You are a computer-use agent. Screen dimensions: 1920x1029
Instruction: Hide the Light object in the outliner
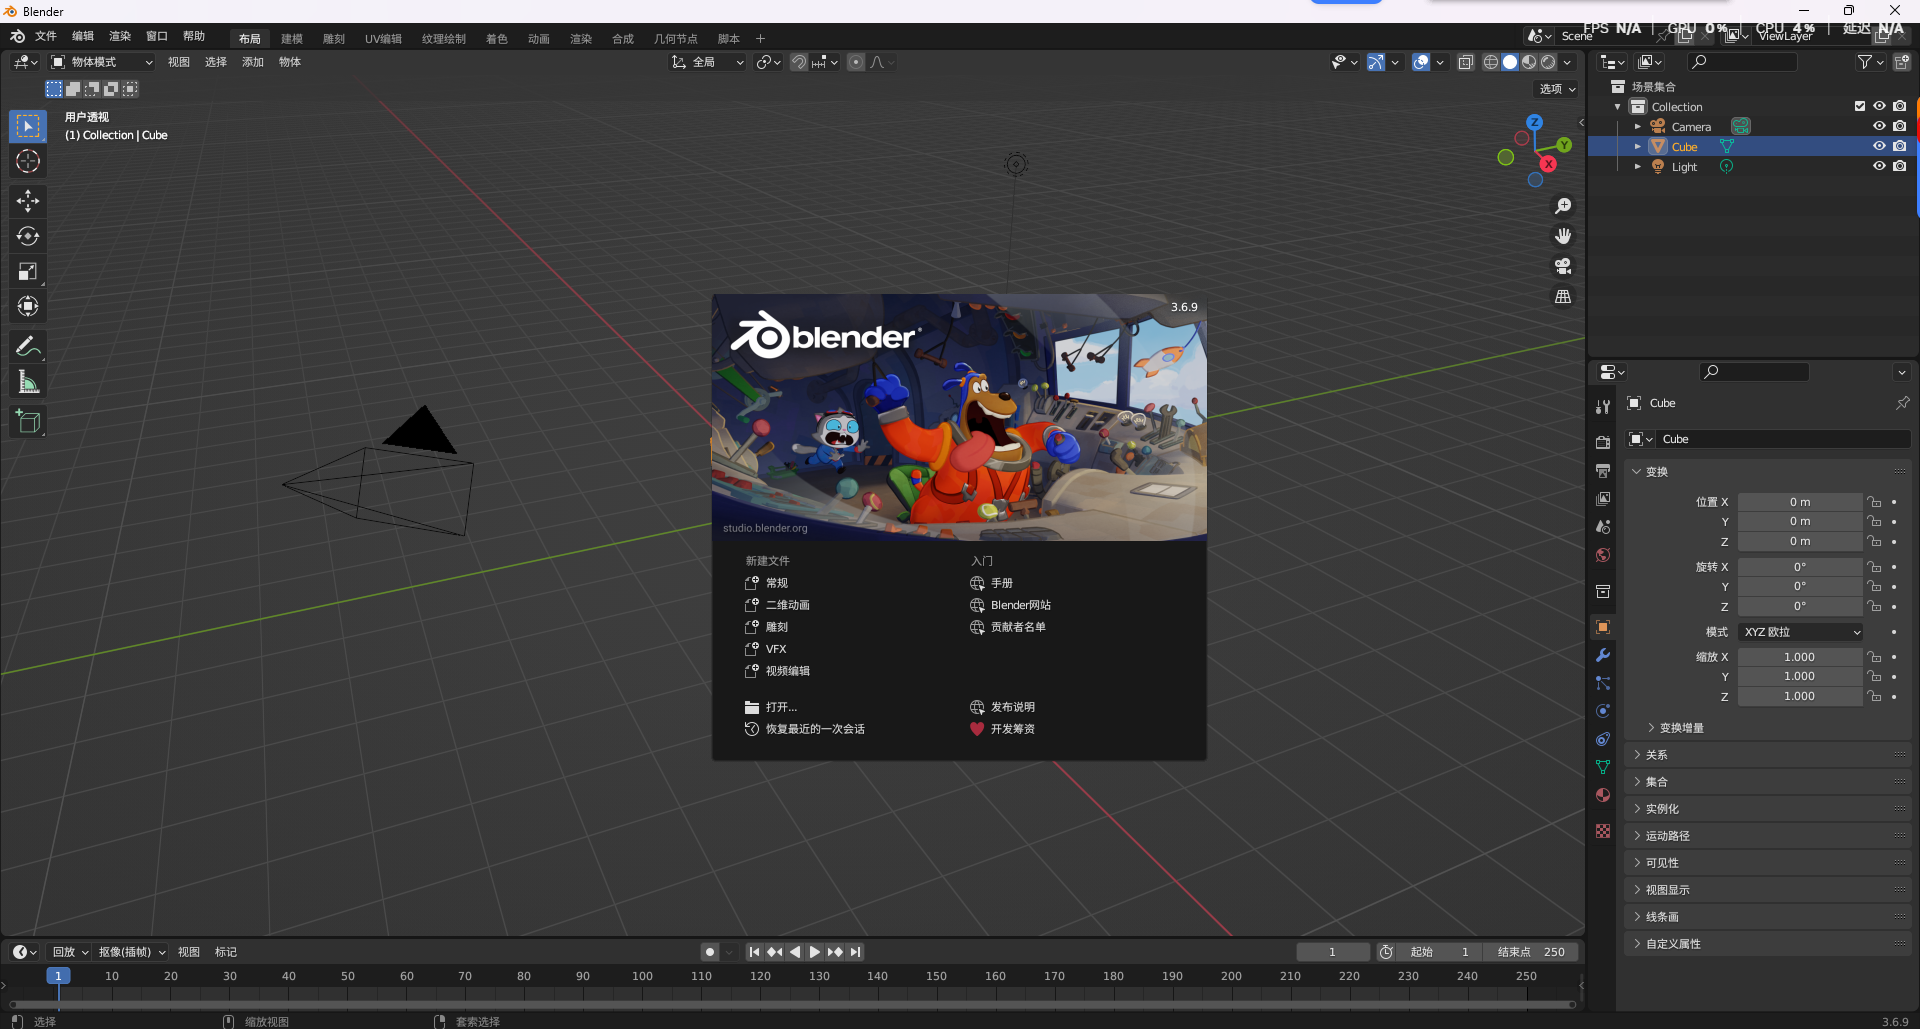(x=1879, y=166)
